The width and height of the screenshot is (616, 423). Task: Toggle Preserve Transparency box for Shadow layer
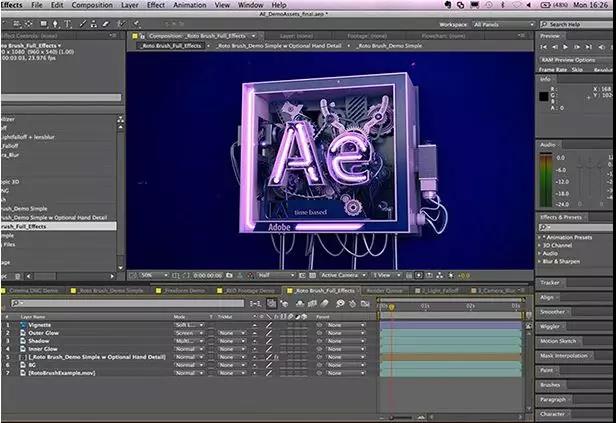211,341
